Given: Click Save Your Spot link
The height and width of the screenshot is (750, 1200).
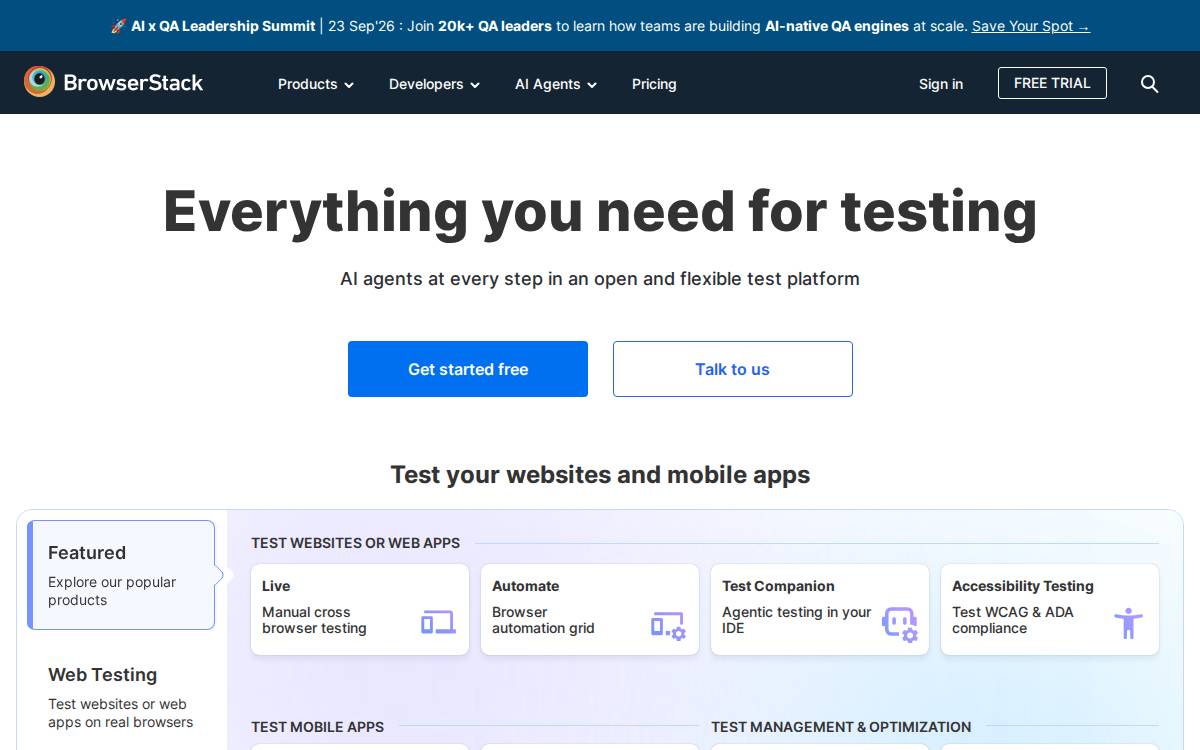Looking at the screenshot, I should (1031, 26).
